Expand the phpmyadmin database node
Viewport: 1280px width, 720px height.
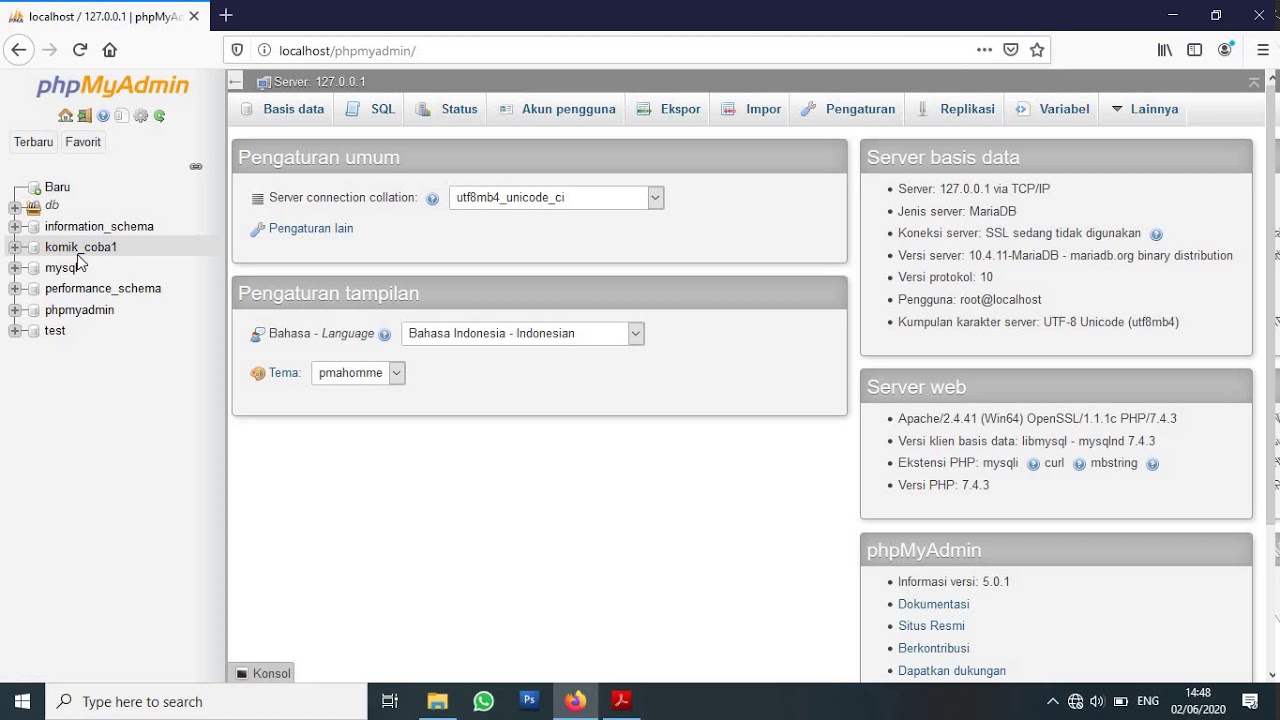(15, 310)
